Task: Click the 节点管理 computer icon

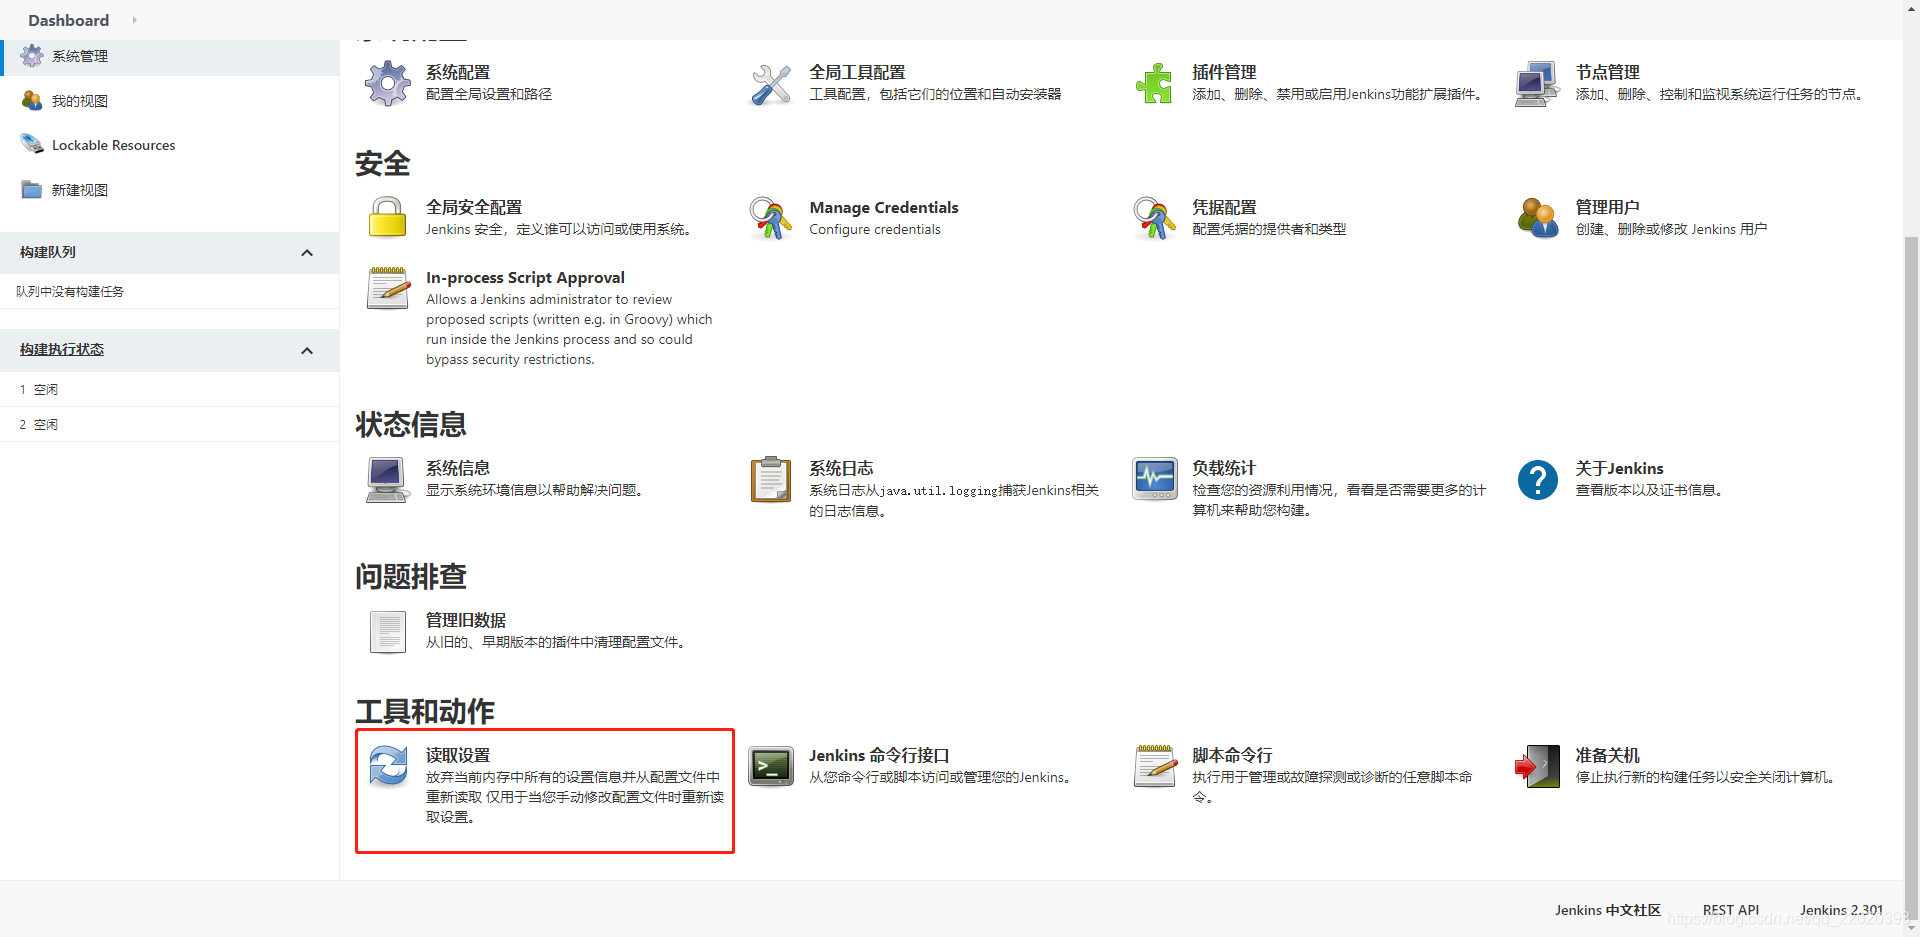Action: tap(1536, 84)
